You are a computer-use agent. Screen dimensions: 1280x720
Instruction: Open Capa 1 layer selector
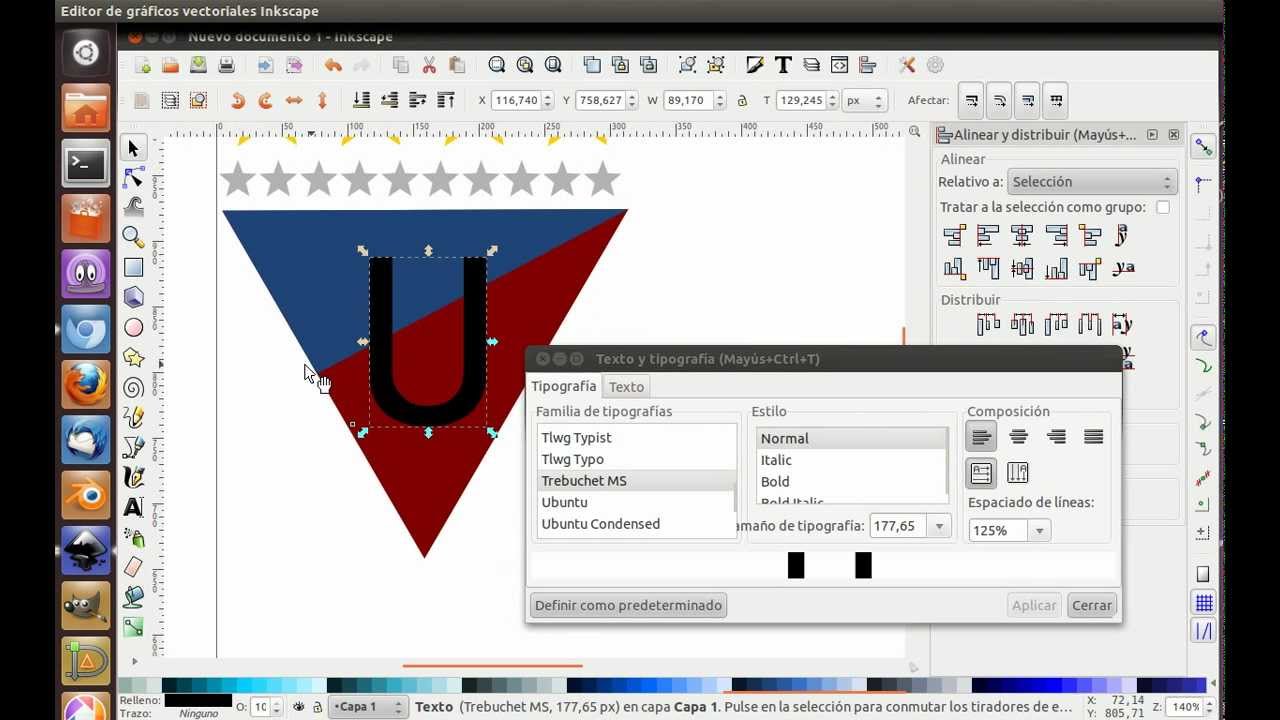point(369,707)
